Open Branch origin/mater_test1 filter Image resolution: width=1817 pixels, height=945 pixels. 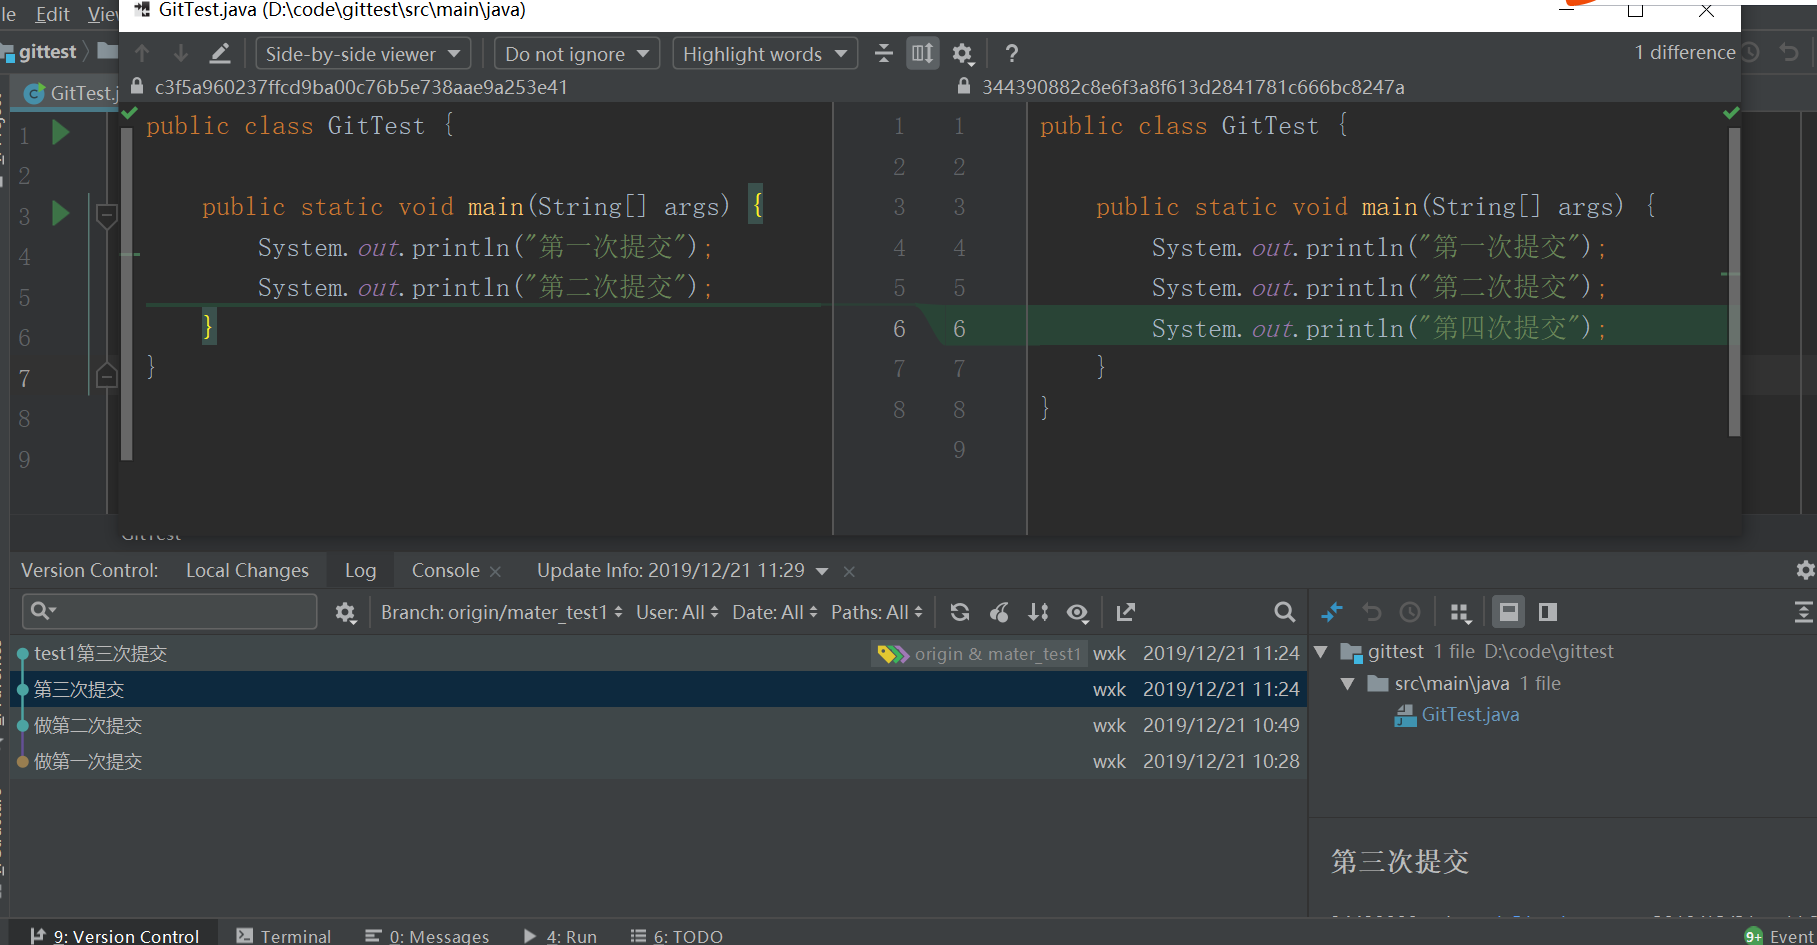(501, 612)
